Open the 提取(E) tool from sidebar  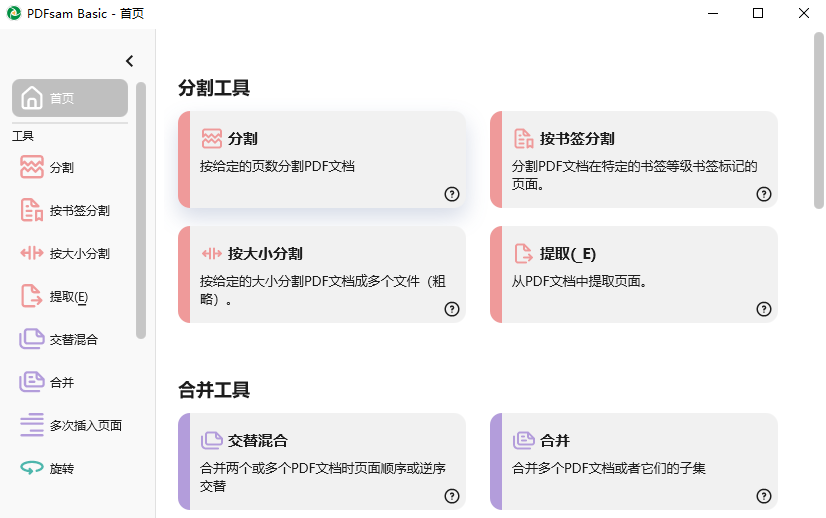(x=32, y=297)
